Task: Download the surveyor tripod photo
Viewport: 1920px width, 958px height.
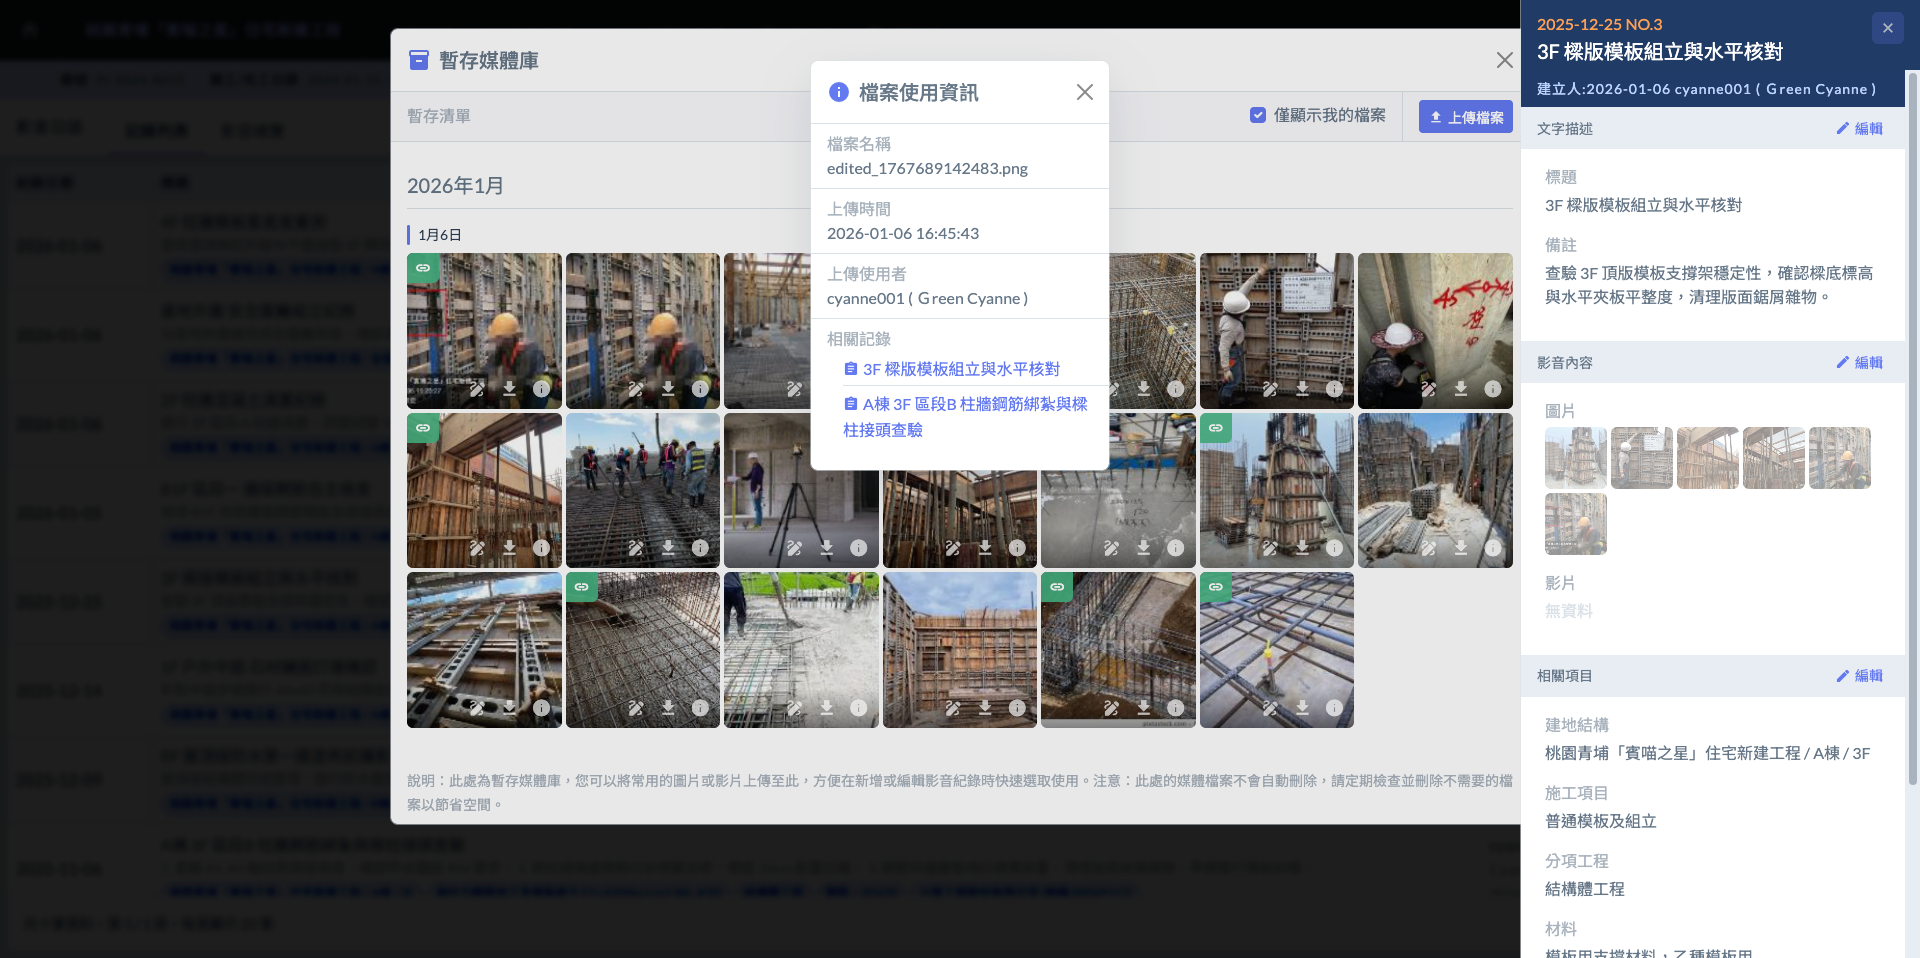Action: tap(826, 548)
